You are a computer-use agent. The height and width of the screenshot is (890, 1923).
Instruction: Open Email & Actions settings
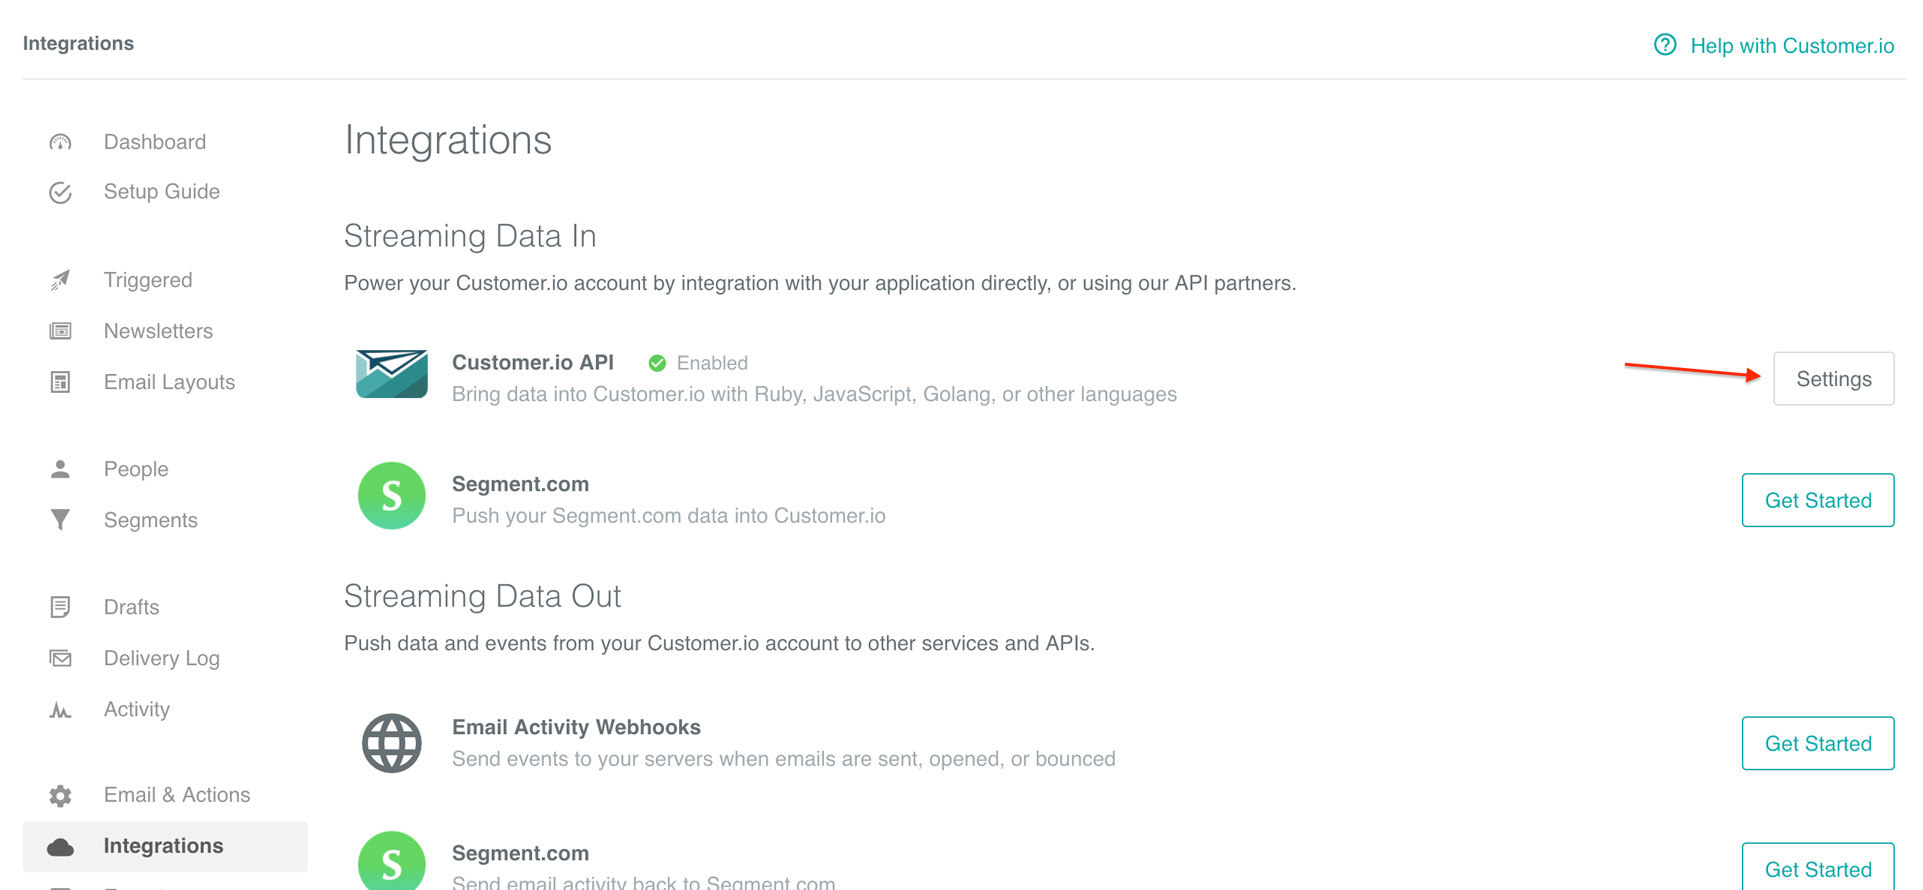(177, 795)
